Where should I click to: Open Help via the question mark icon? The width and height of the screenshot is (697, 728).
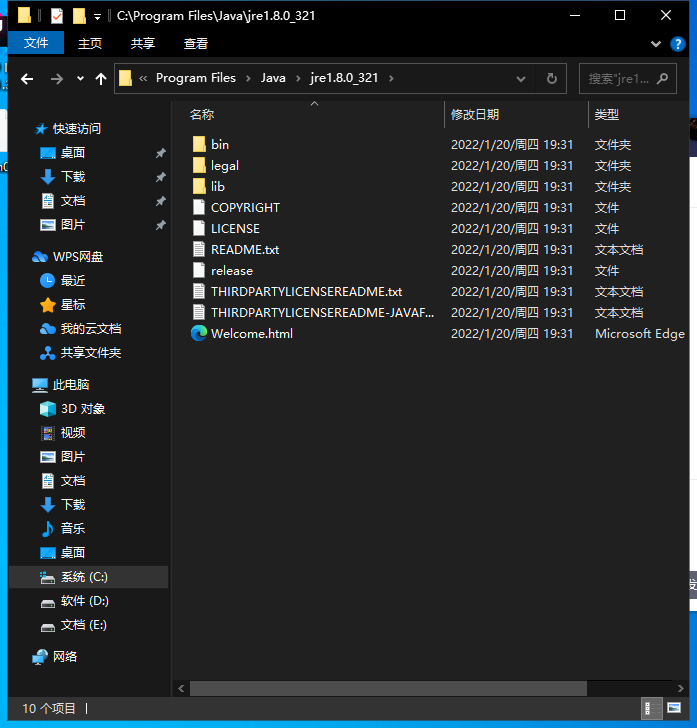tap(677, 44)
